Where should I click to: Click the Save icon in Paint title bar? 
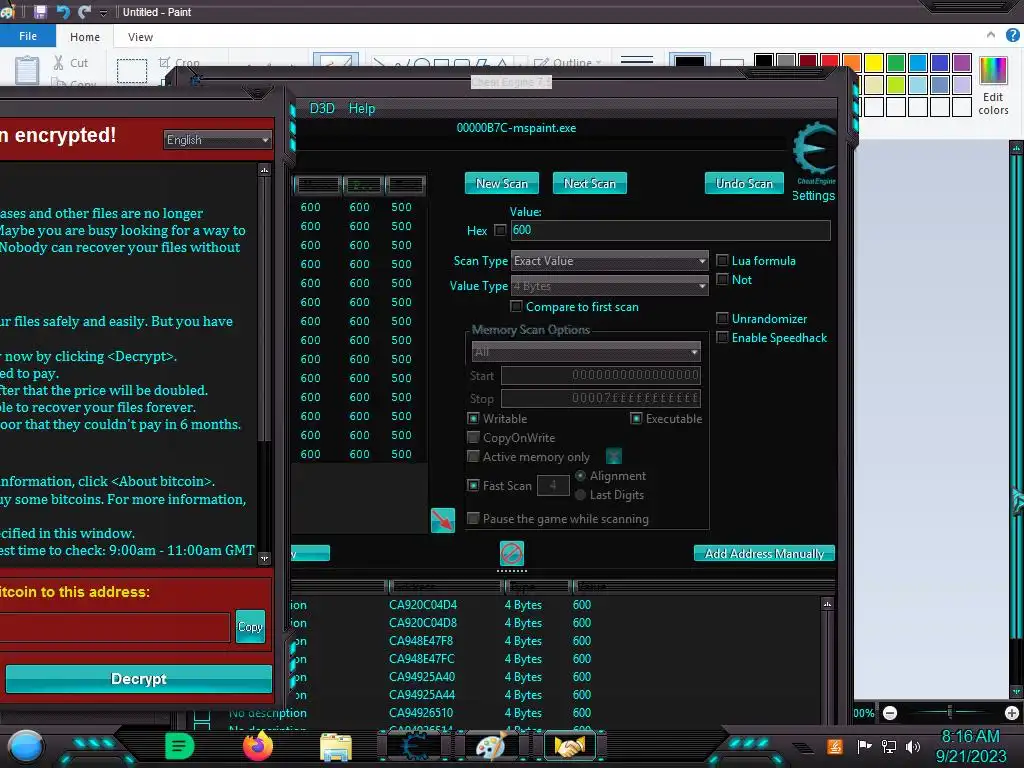pyautogui.click(x=40, y=12)
